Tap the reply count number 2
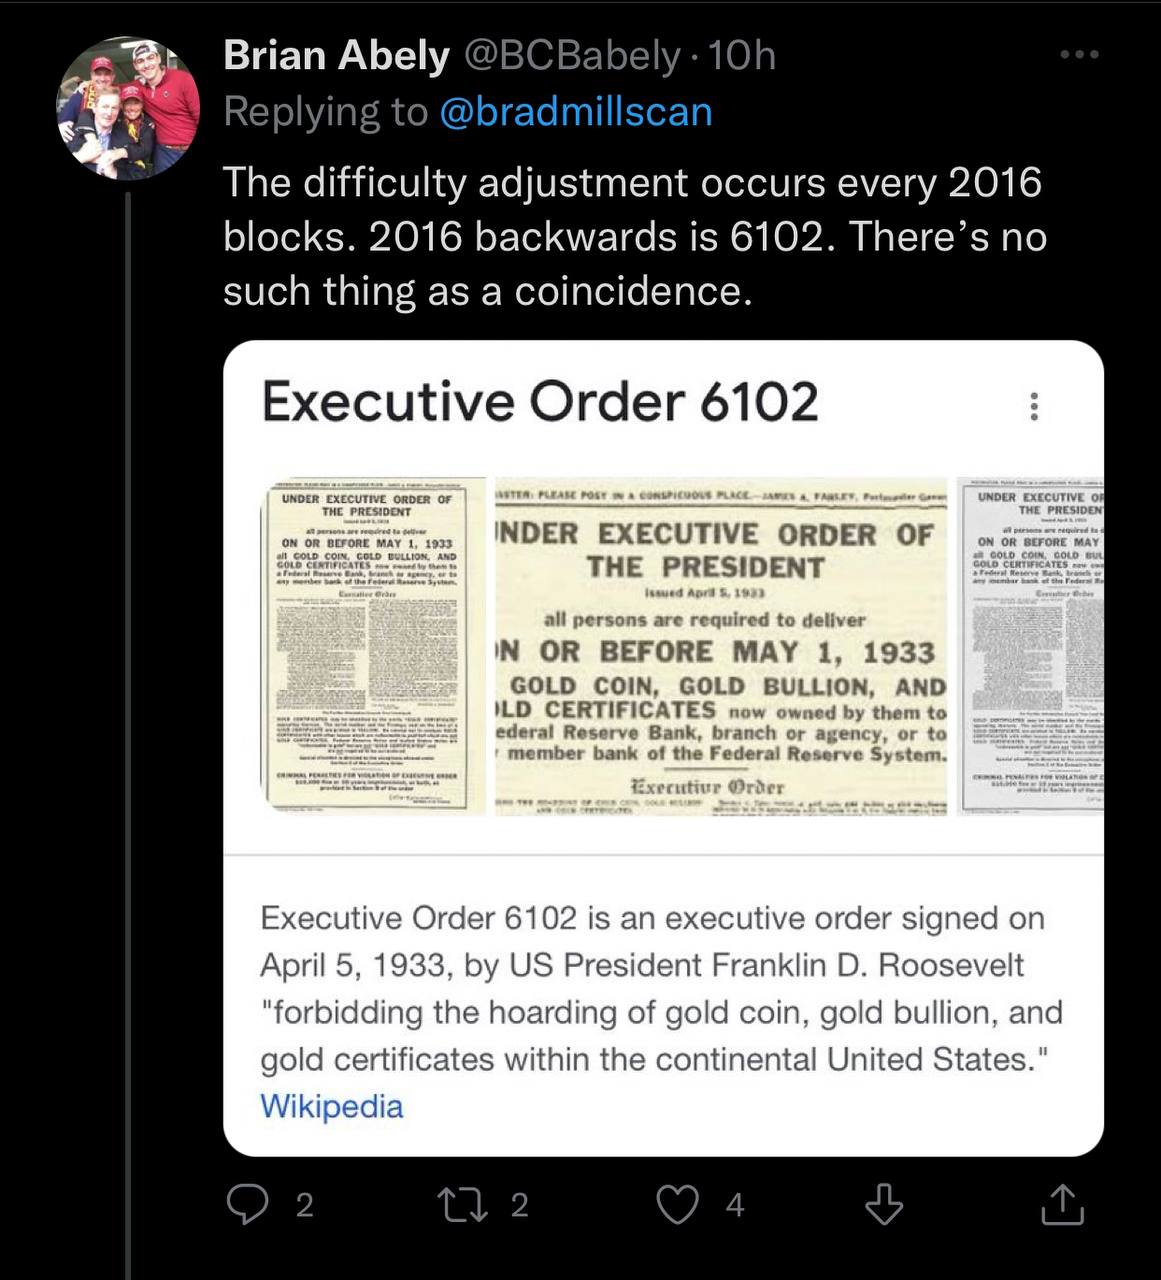This screenshot has height=1280, width=1161. pos(305,1205)
